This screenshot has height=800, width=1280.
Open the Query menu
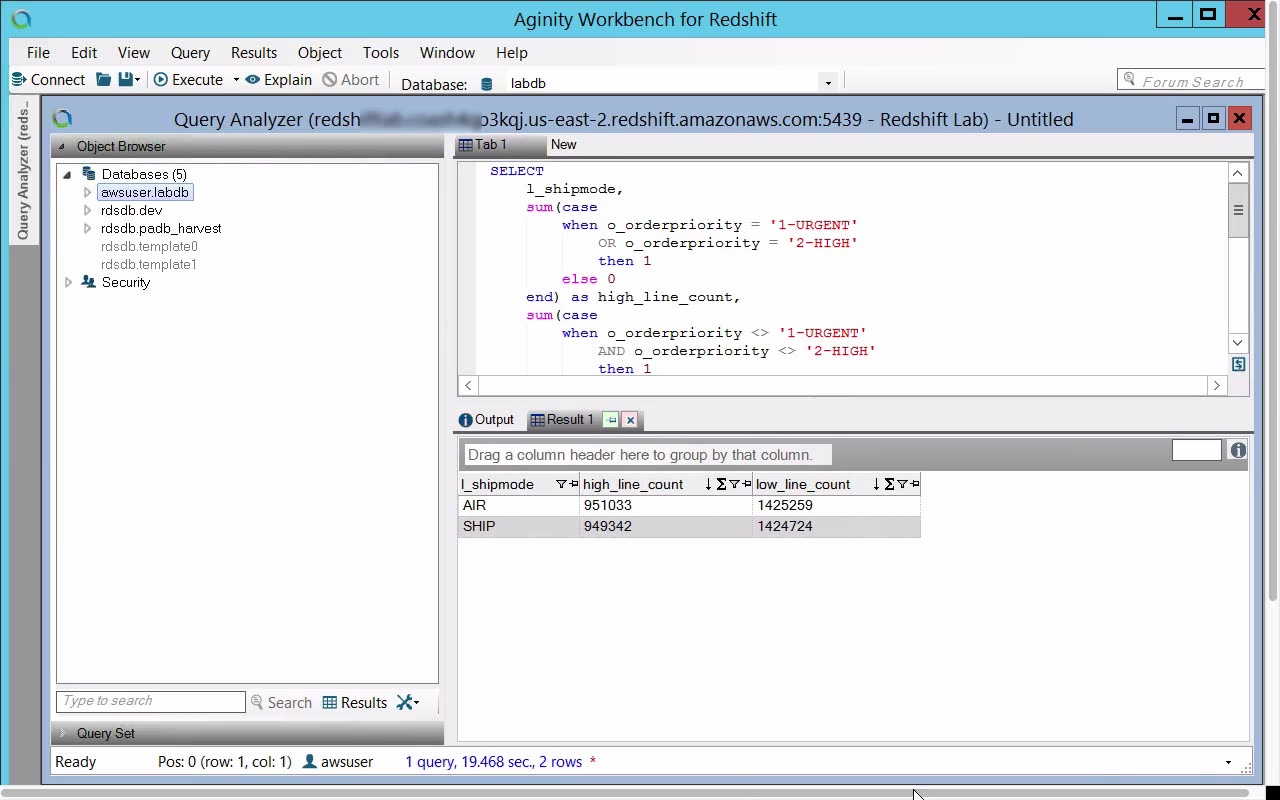click(x=190, y=53)
